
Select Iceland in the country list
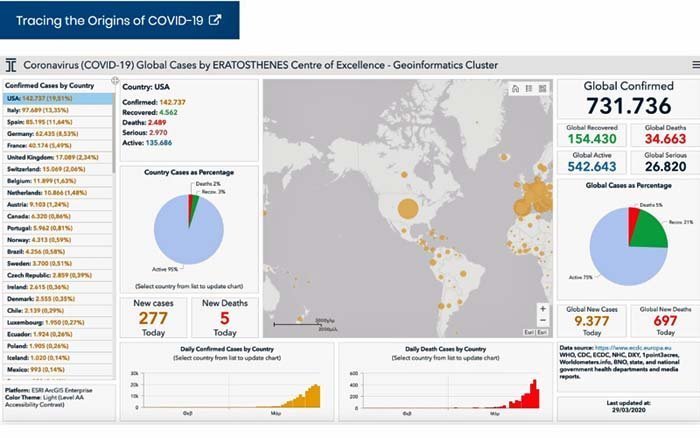click(58, 358)
